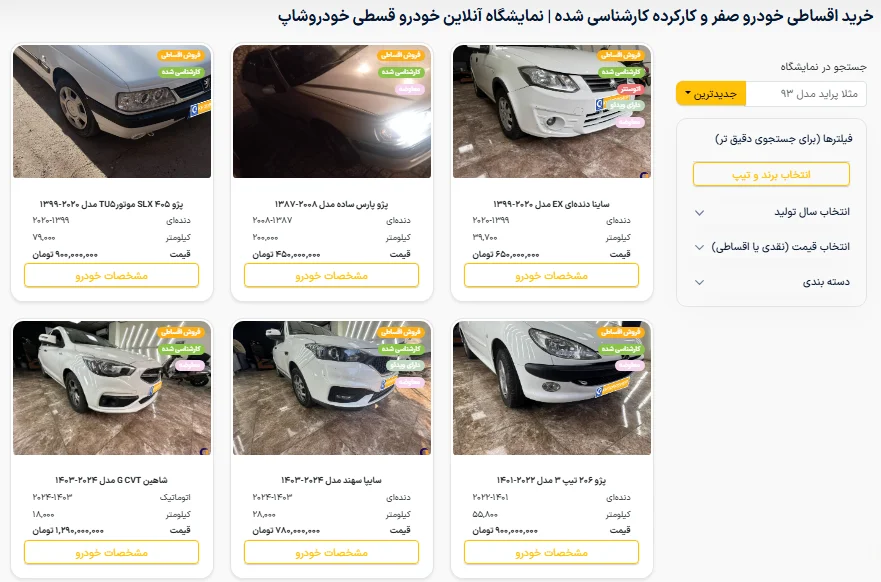Open مشخصات خودرو for Saina EX 2020
This screenshot has width=881, height=582.
pyautogui.click(x=551, y=276)
